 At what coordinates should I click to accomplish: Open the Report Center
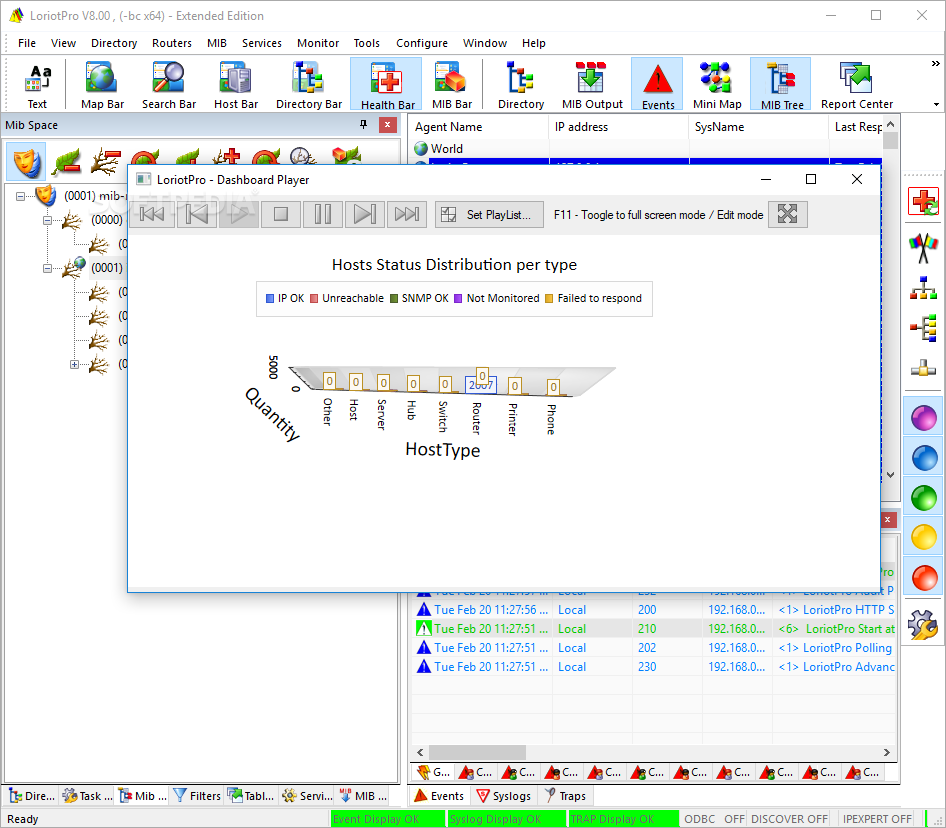point(856,85)
